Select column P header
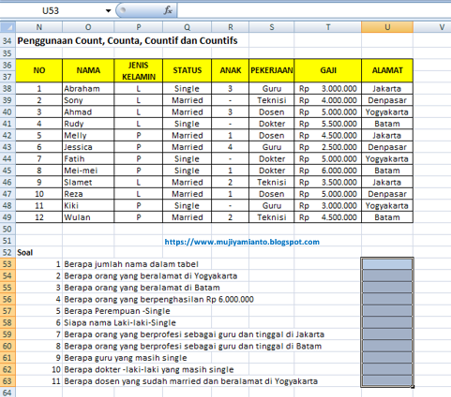 pos(139,27)
